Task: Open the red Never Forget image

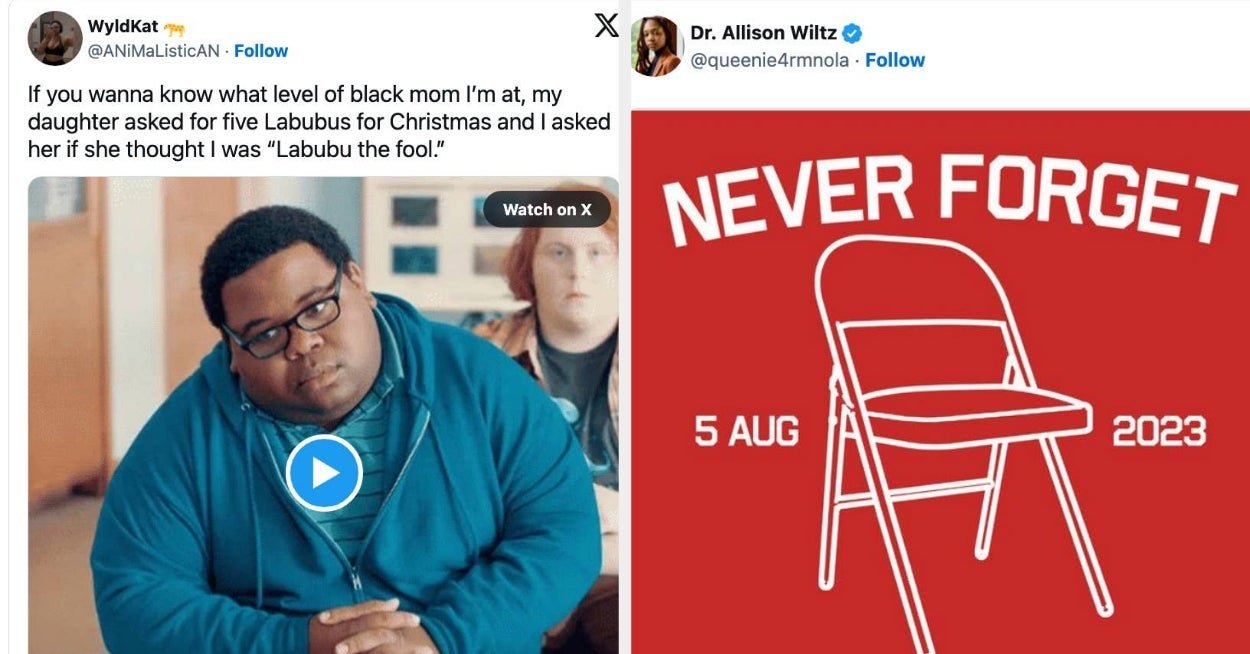Action: pyautogui.click(x=941, y=381)
